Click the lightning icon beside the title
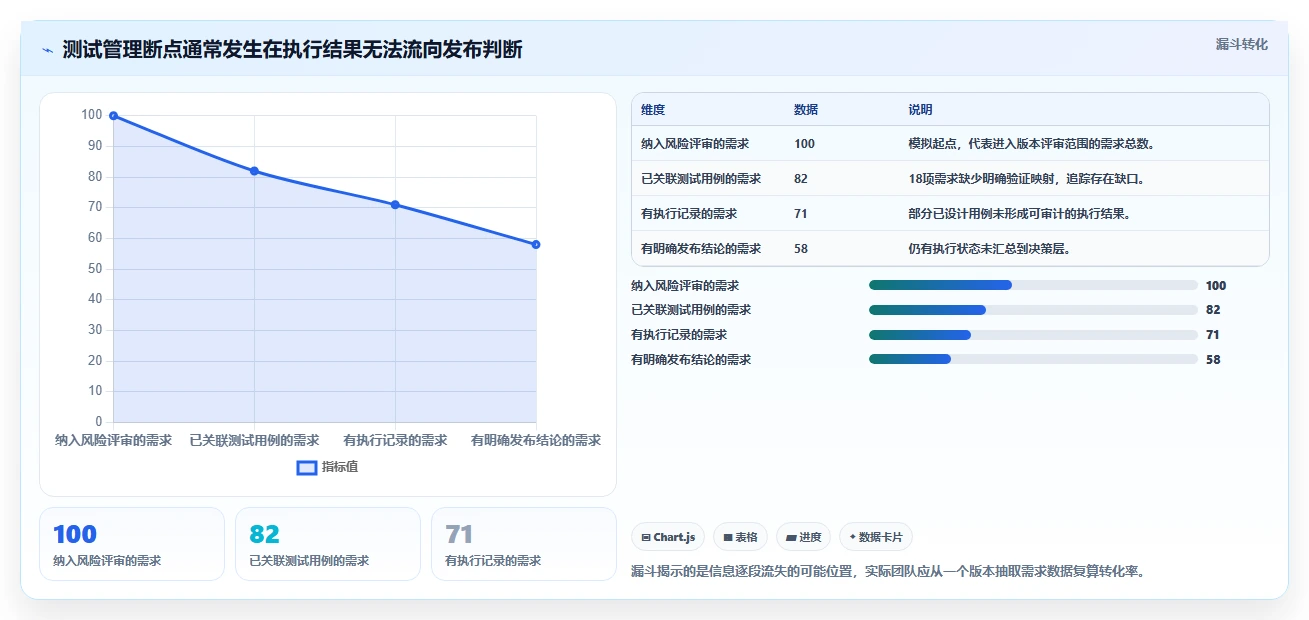 tap(47, 50)
